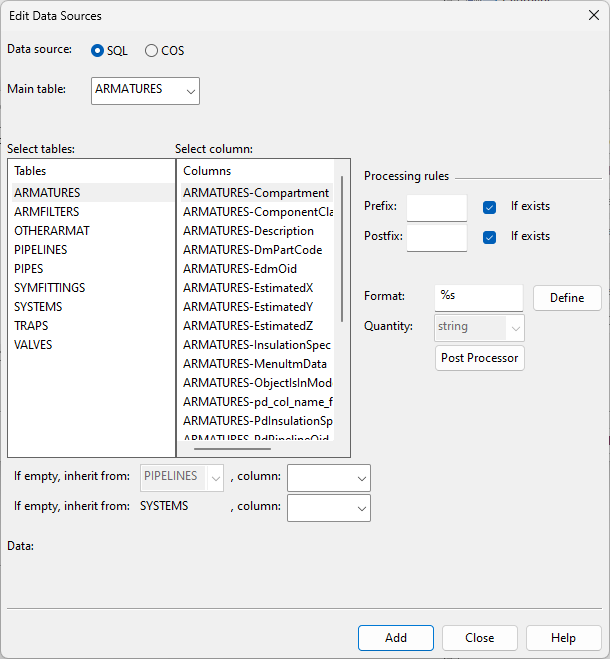Pick the ARMATURES-EstimatedX column

[248, 288]
